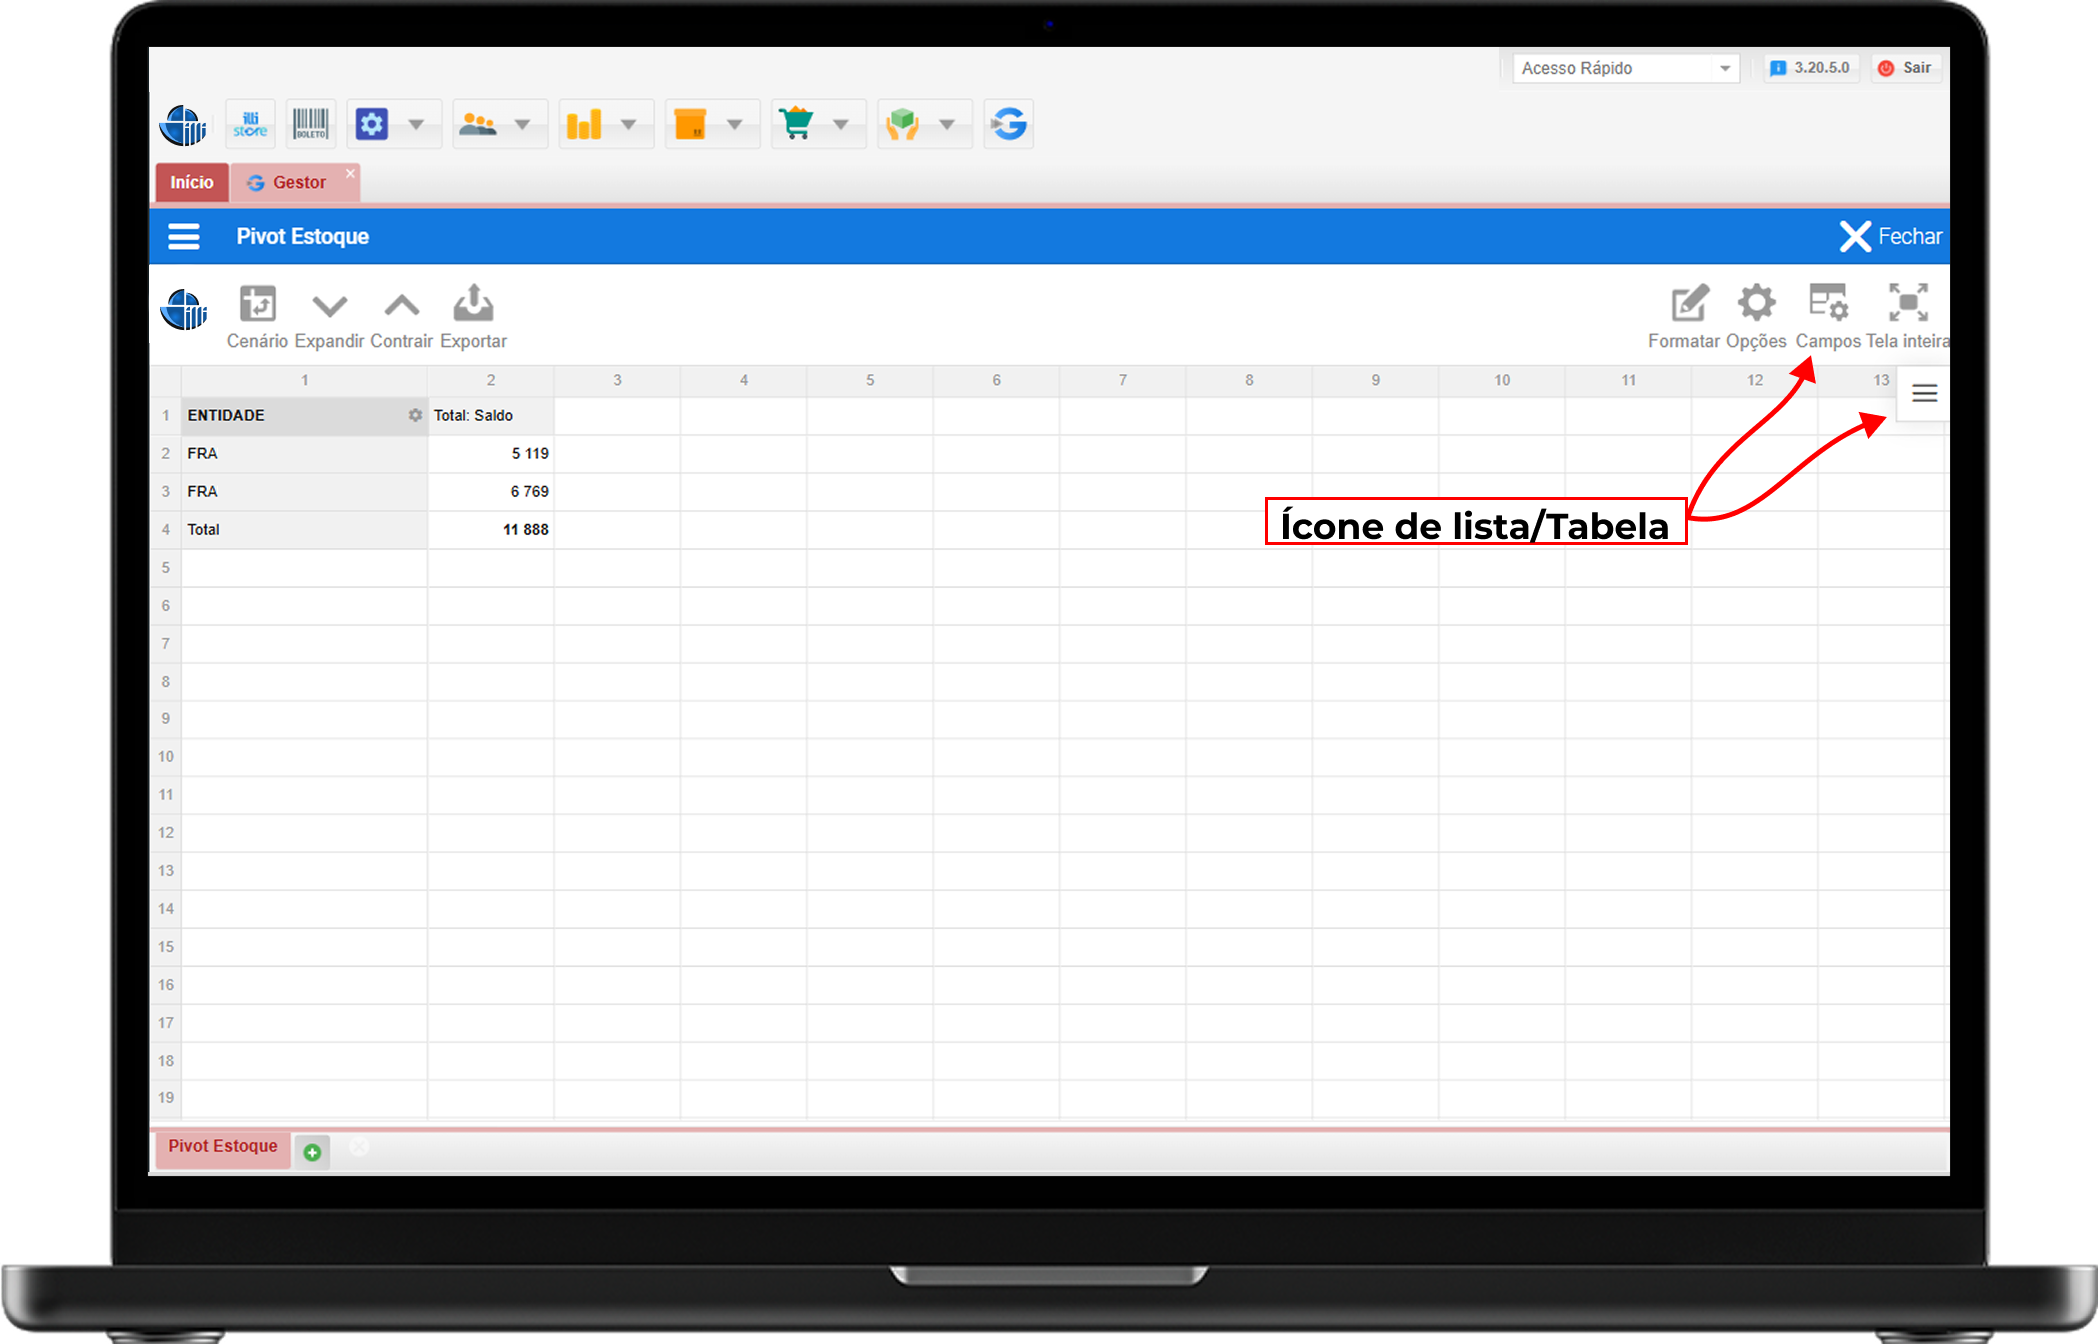The width and height of the screenshot is (2098, 1344).
Task: Click the Boleto barcode icon
Action: [x=310, y=124]
